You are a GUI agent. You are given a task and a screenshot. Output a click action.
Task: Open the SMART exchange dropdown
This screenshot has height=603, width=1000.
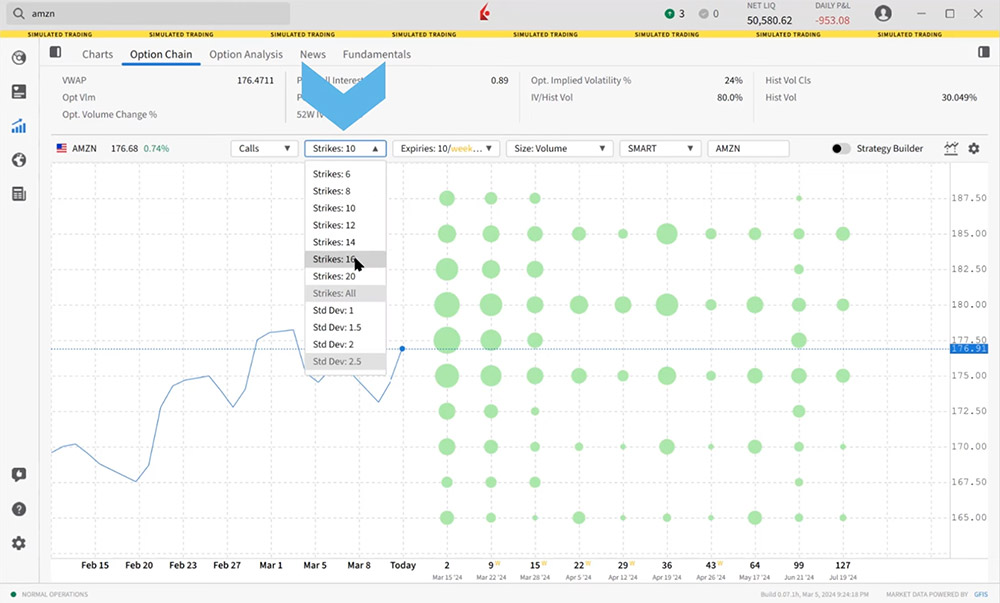pos(660,149)
